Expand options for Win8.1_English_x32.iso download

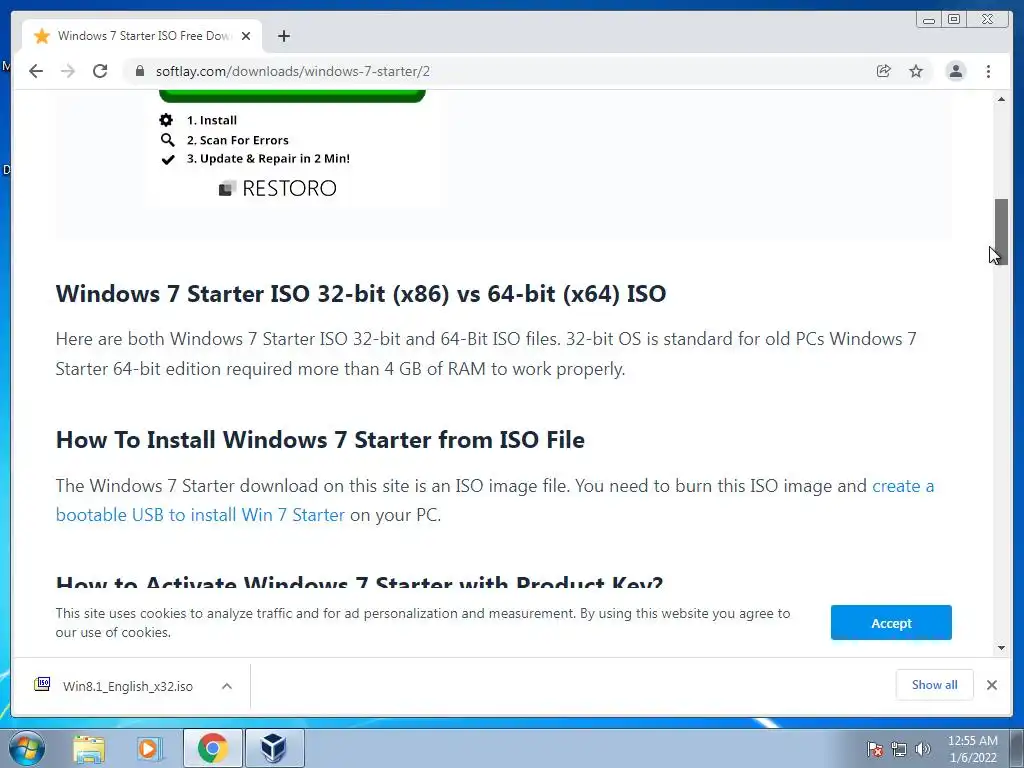(227, 686)
